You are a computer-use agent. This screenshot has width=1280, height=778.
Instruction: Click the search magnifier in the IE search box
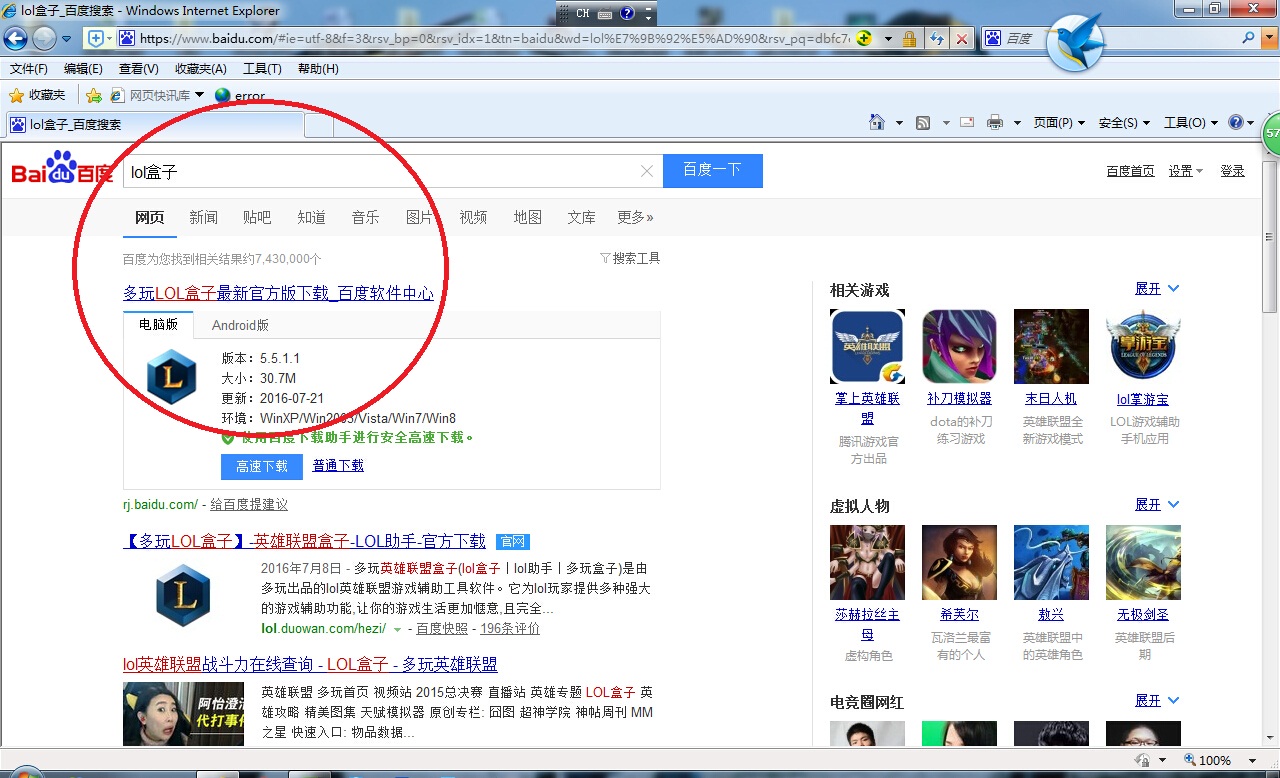1248,38
